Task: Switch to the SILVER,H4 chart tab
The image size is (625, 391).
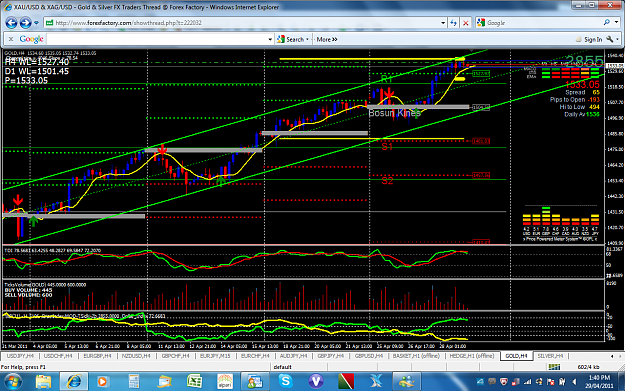Action: pyautogui.click(x=550, y=356)
